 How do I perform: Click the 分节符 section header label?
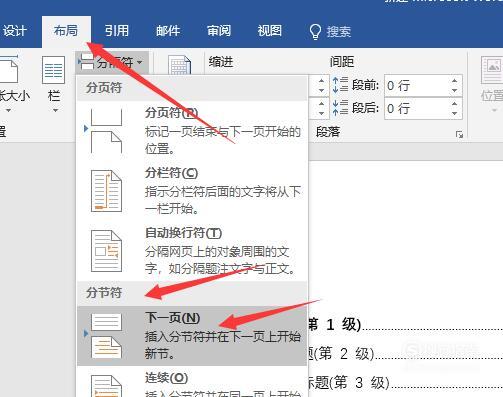[x=104, y=293]
